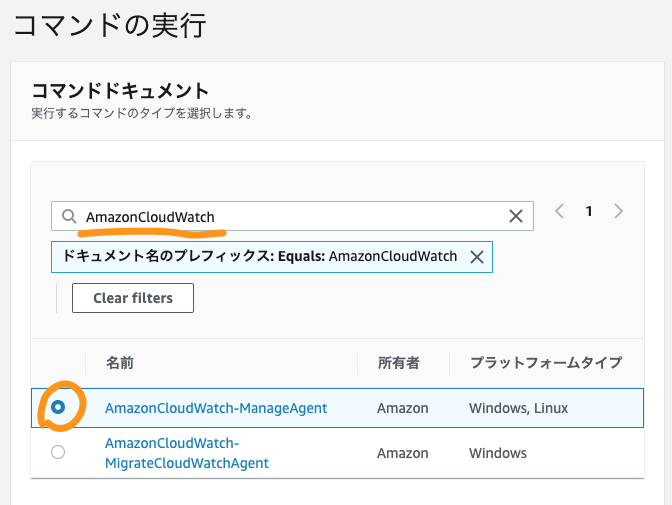
Task: Clear search text with the X icon
Action: [x=516, y=216]
